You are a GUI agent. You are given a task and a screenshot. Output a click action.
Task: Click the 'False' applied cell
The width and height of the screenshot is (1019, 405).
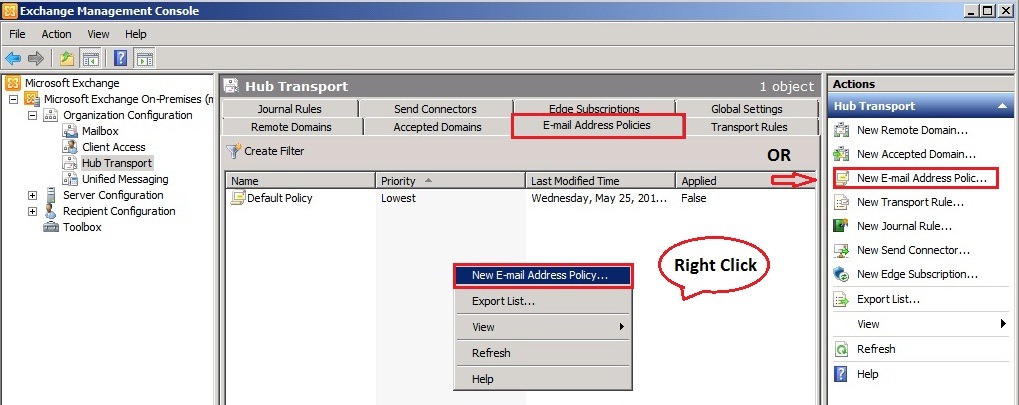tap(693, 198)
